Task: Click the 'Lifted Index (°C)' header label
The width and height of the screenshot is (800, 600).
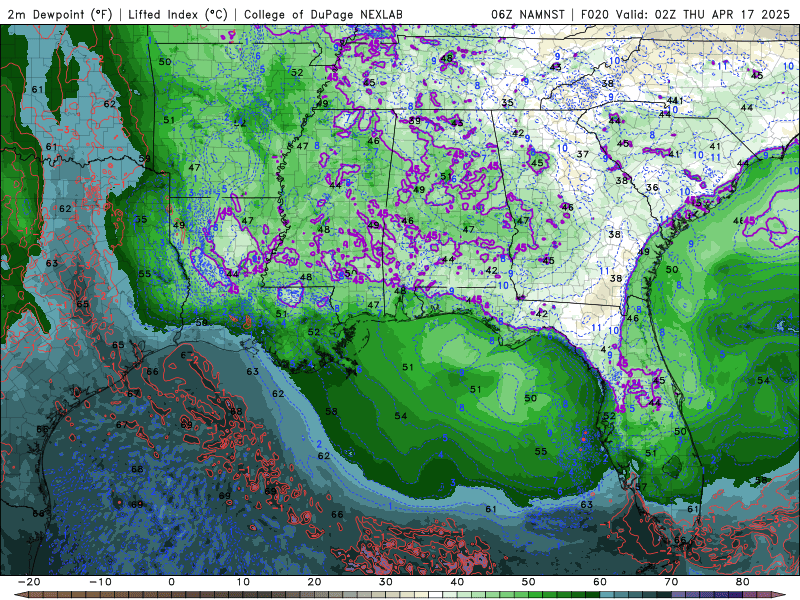Action: (178, 14)
